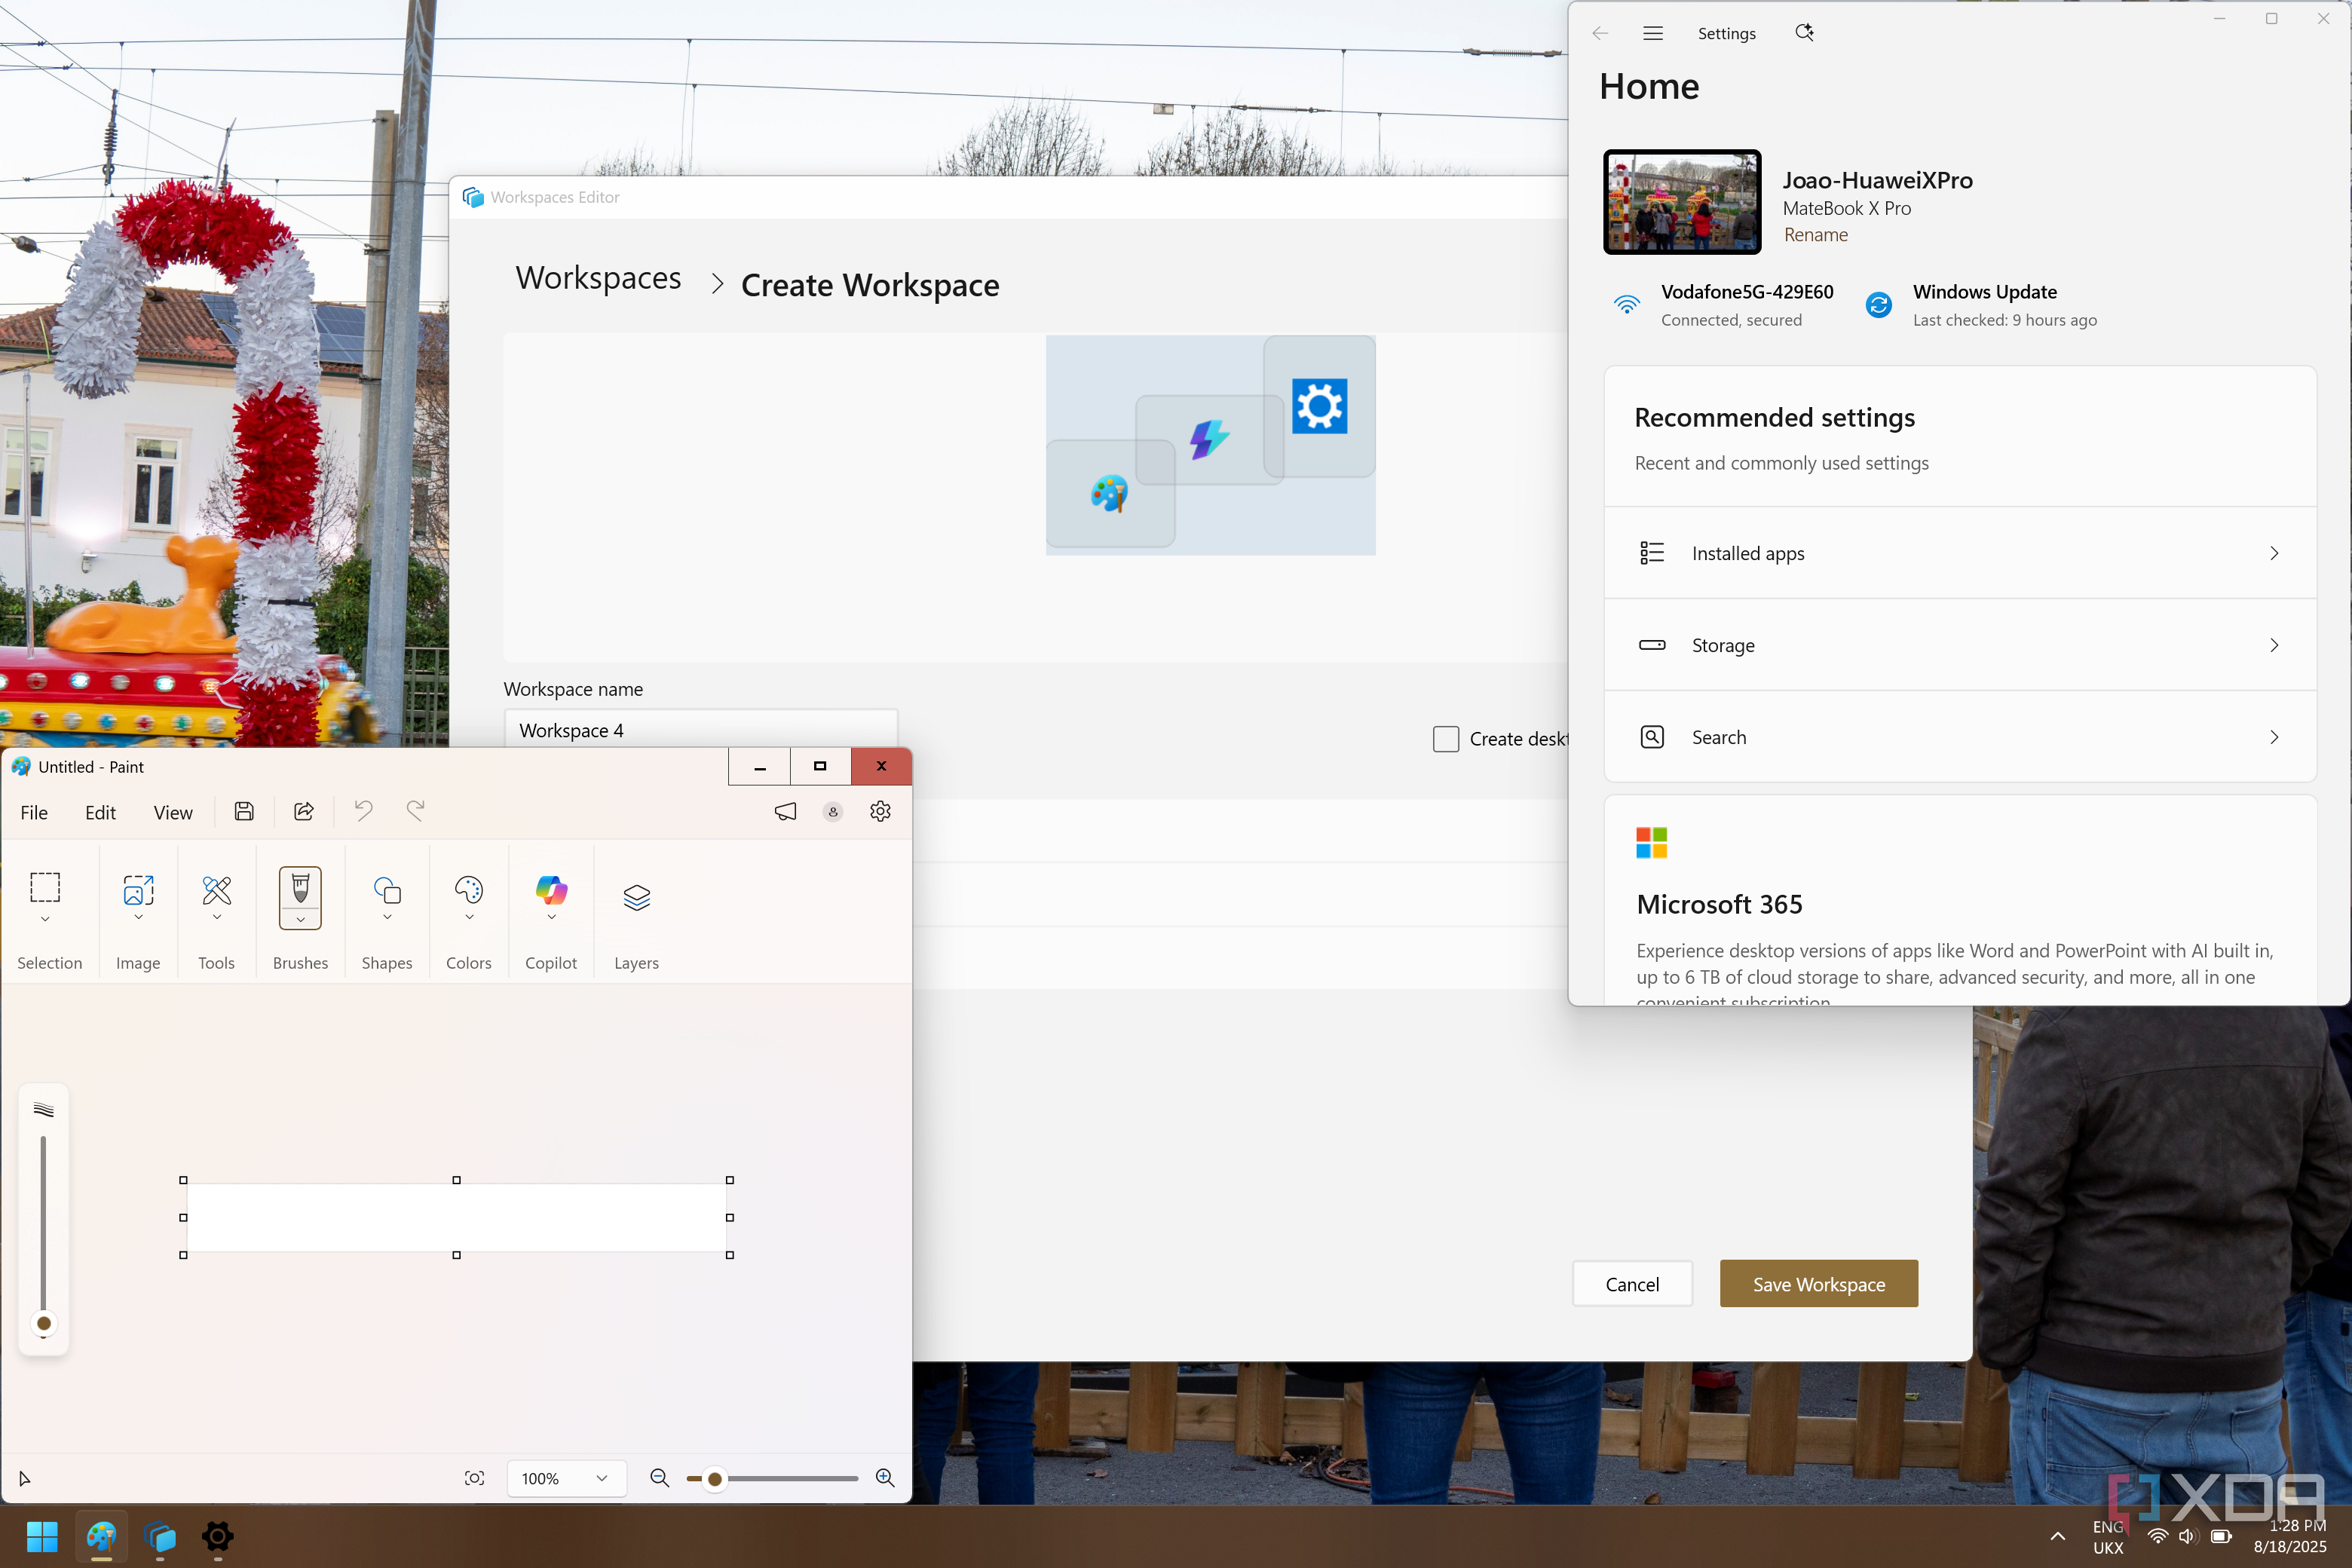Click fit-to-window icon in Paint status bar

[x=475, y=1478]
